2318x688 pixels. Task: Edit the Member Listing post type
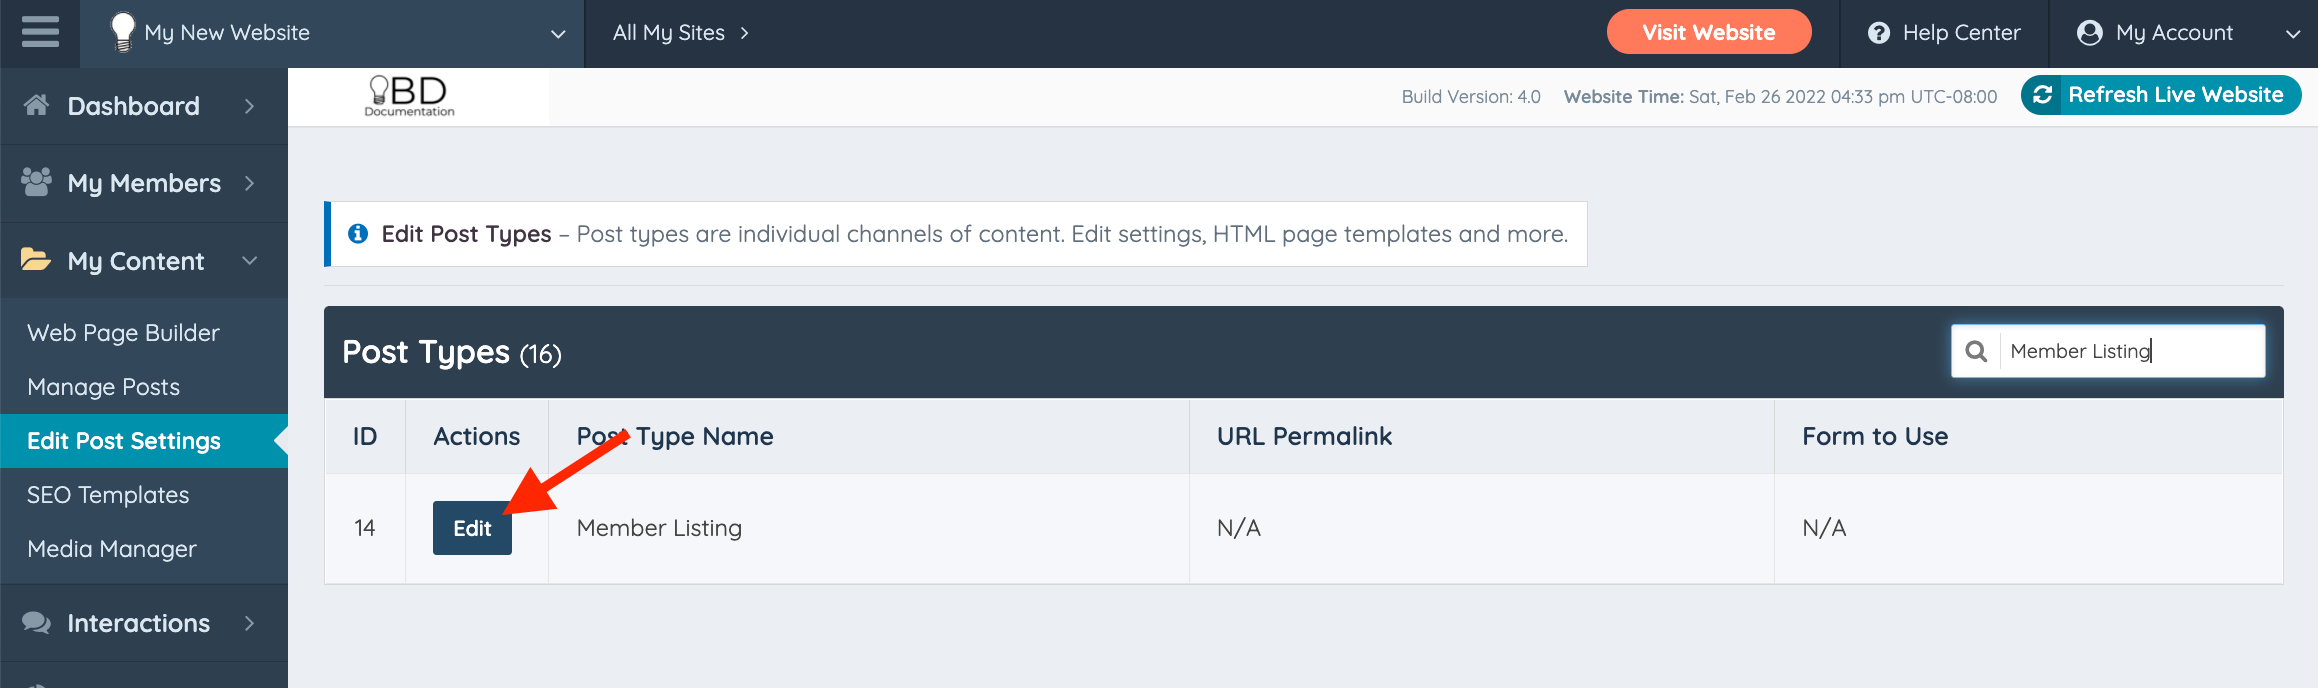click(x=472, y=528)
